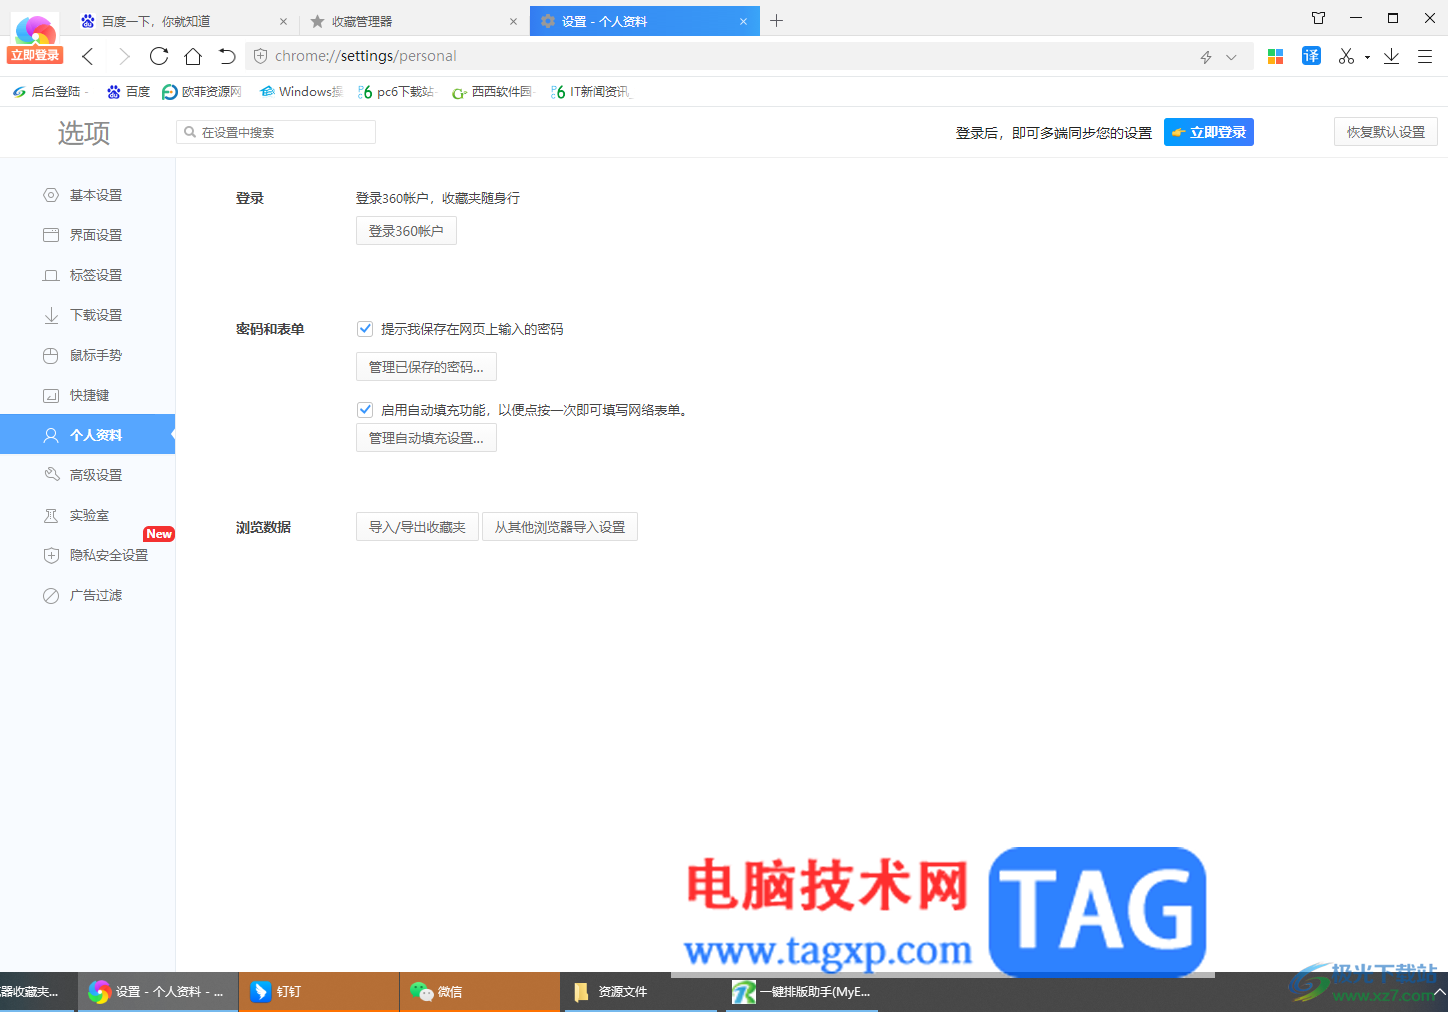Viewport: 1448px width, 1012px height.
Task: Go back using the back arrow
Action: [x=88, y=56]
